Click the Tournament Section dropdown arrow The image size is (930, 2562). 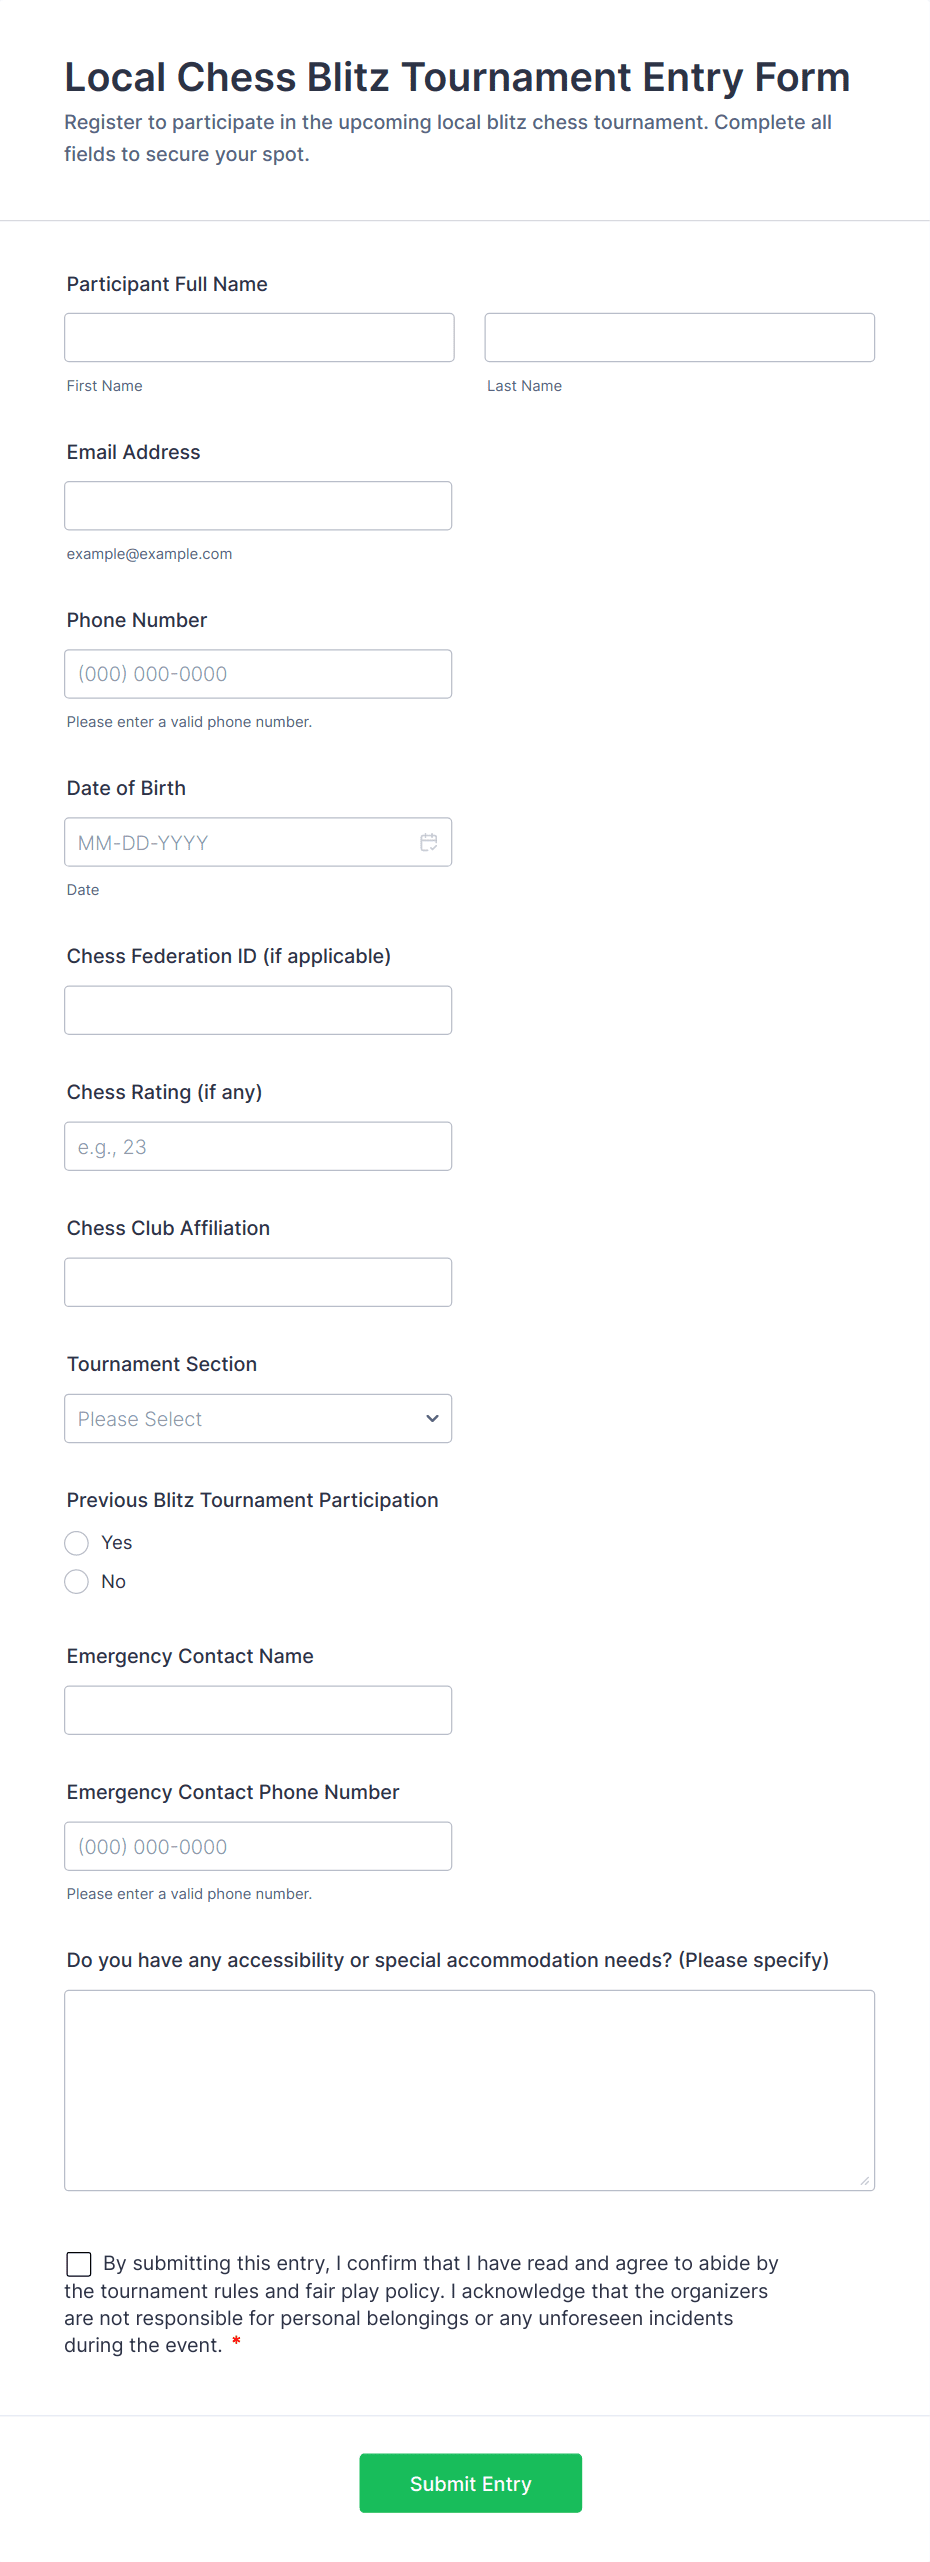click(432, 1418)
